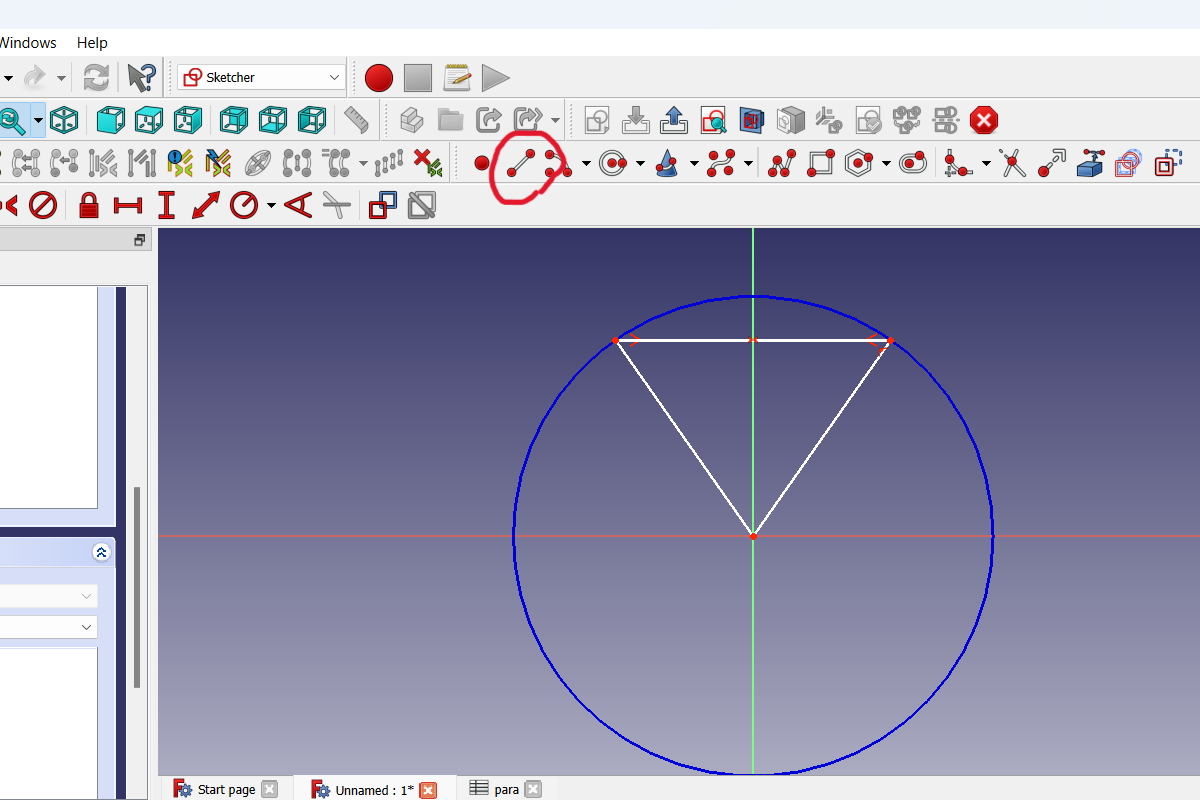
Task: Expand the conic tools dropdown arrow
Action: coord(694,164)
